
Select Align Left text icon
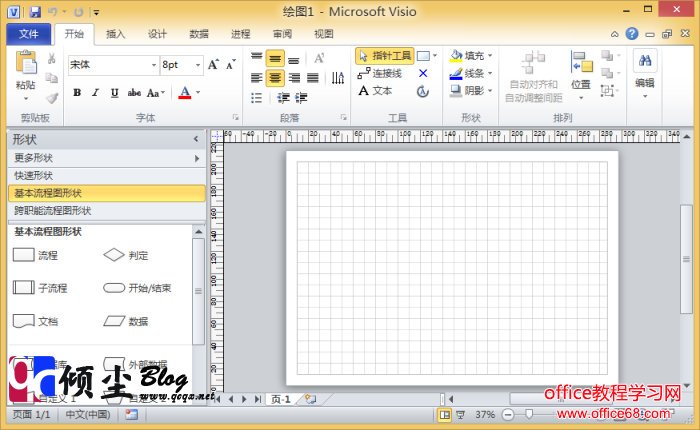[256, 78]
